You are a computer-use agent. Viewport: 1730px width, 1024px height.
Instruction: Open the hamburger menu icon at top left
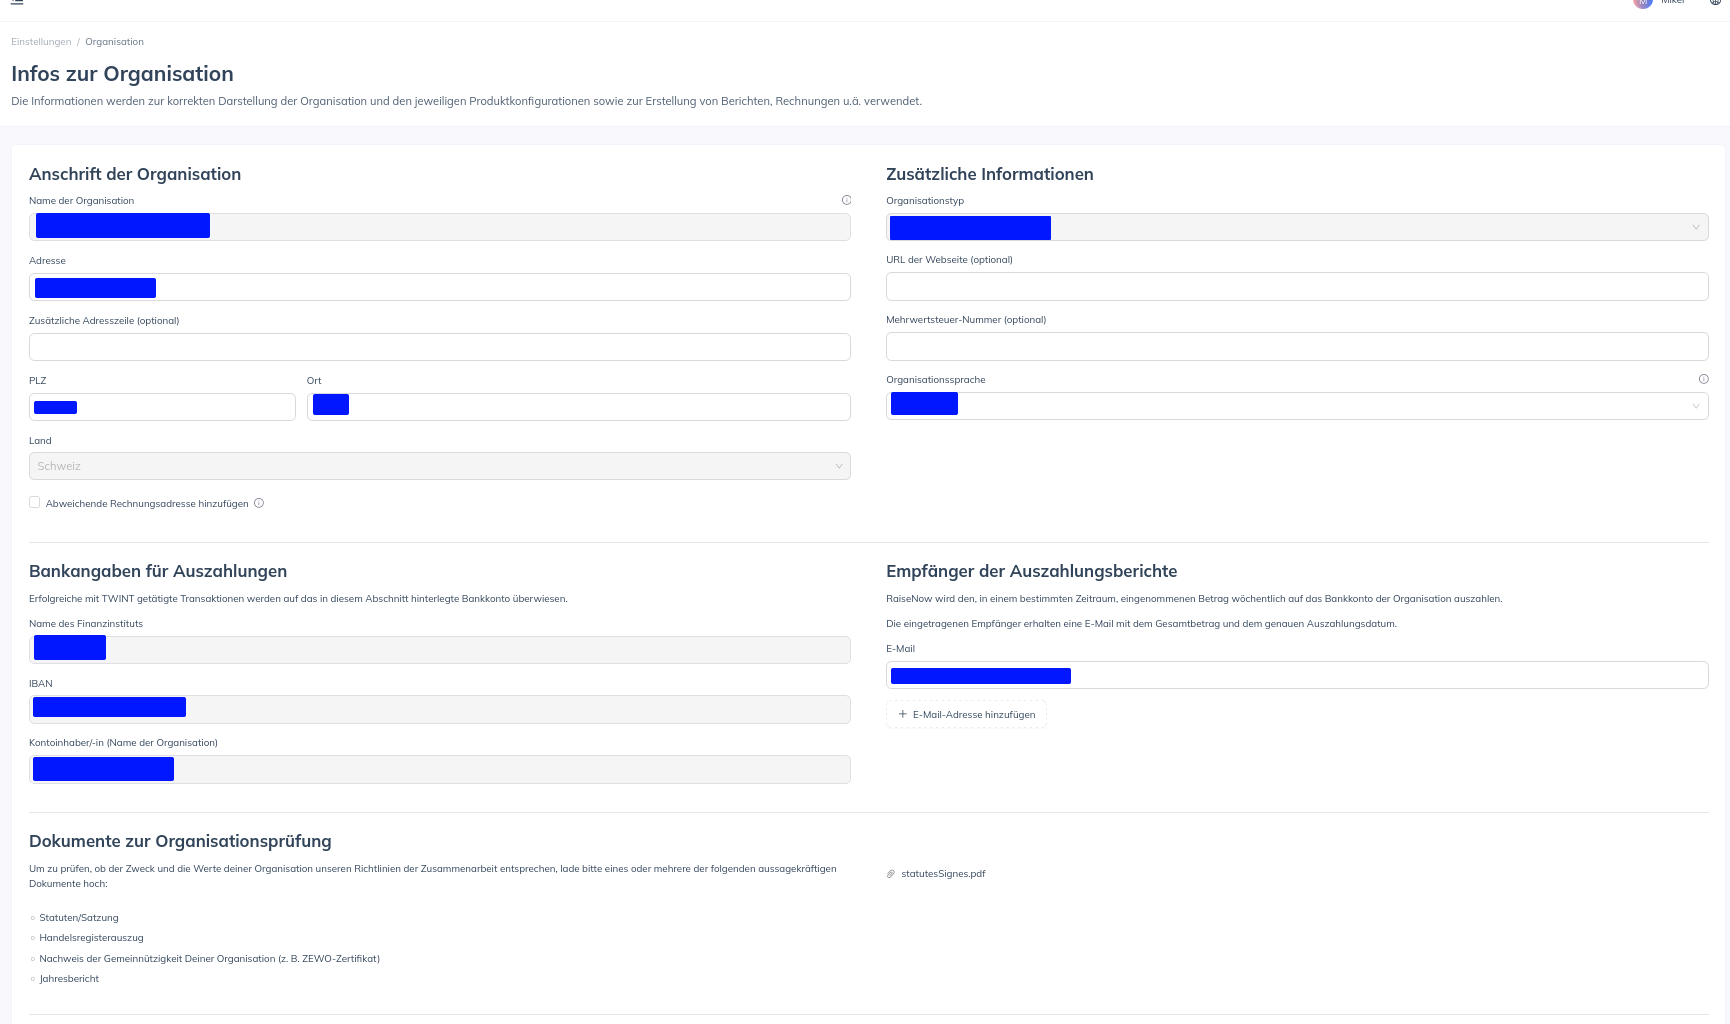point(17,3)
